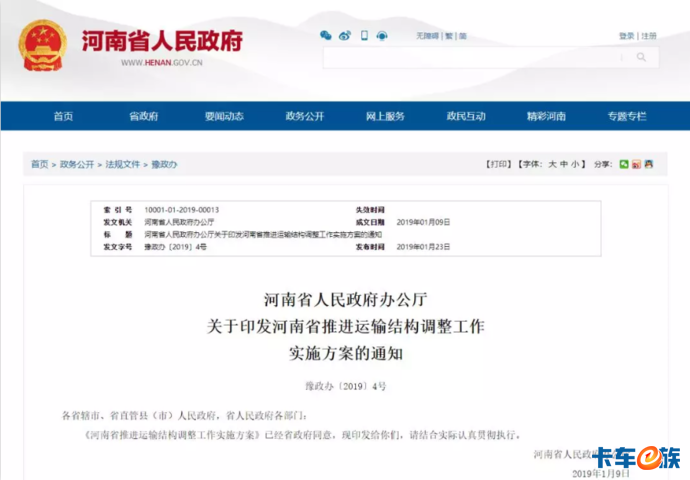Set font size to 大 (large)

pos(548,163)
